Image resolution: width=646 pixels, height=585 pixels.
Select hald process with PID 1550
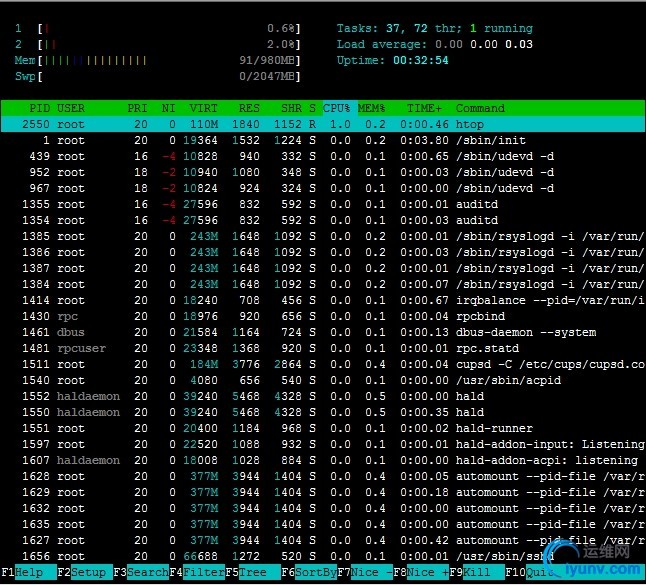(323, 412)
